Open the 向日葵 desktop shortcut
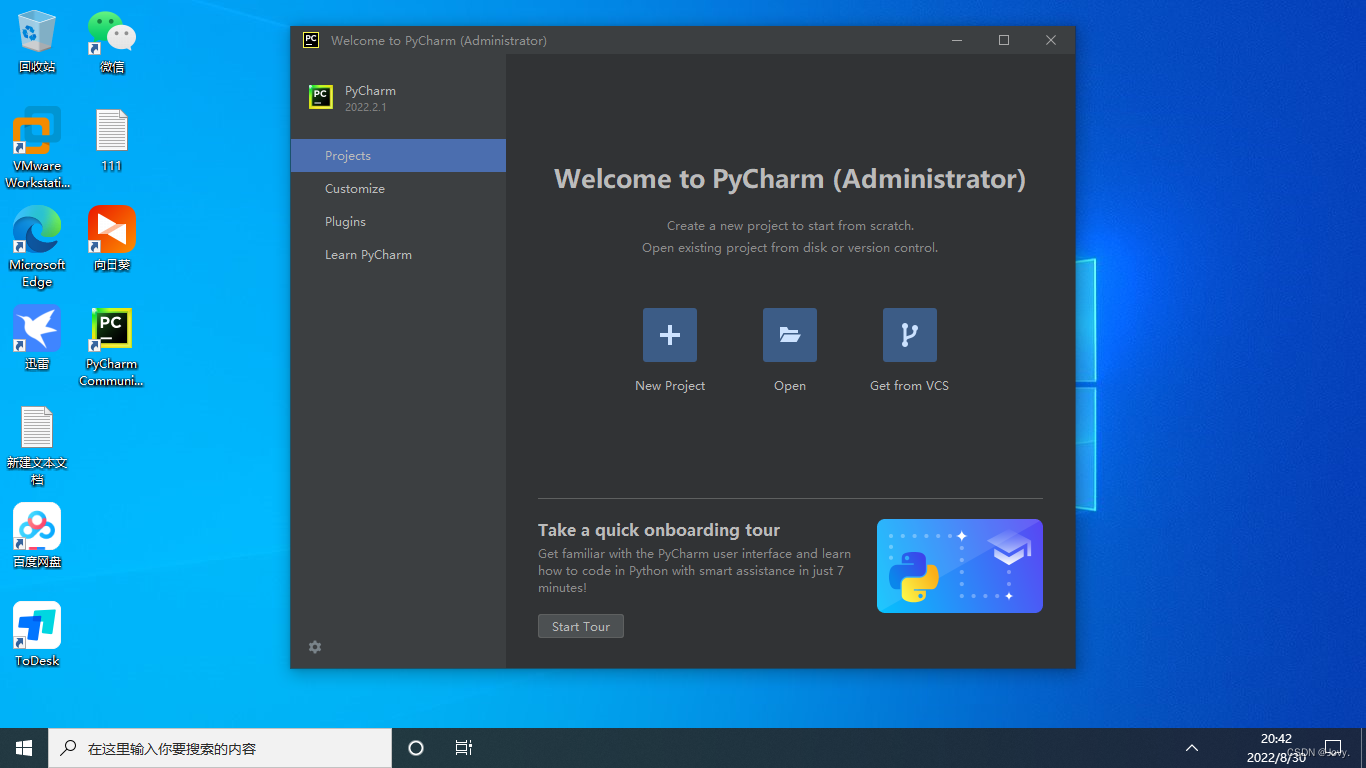Screen dimensions: 1366x768 click(x=112, y=239)
